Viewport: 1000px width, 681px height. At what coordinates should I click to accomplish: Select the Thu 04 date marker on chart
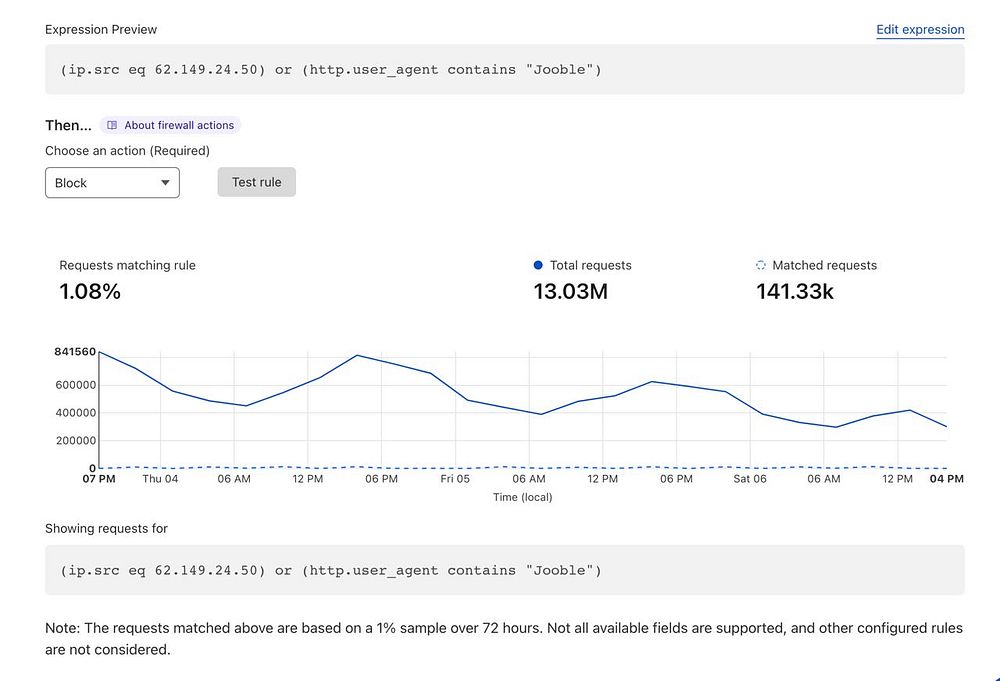(160, 479)
